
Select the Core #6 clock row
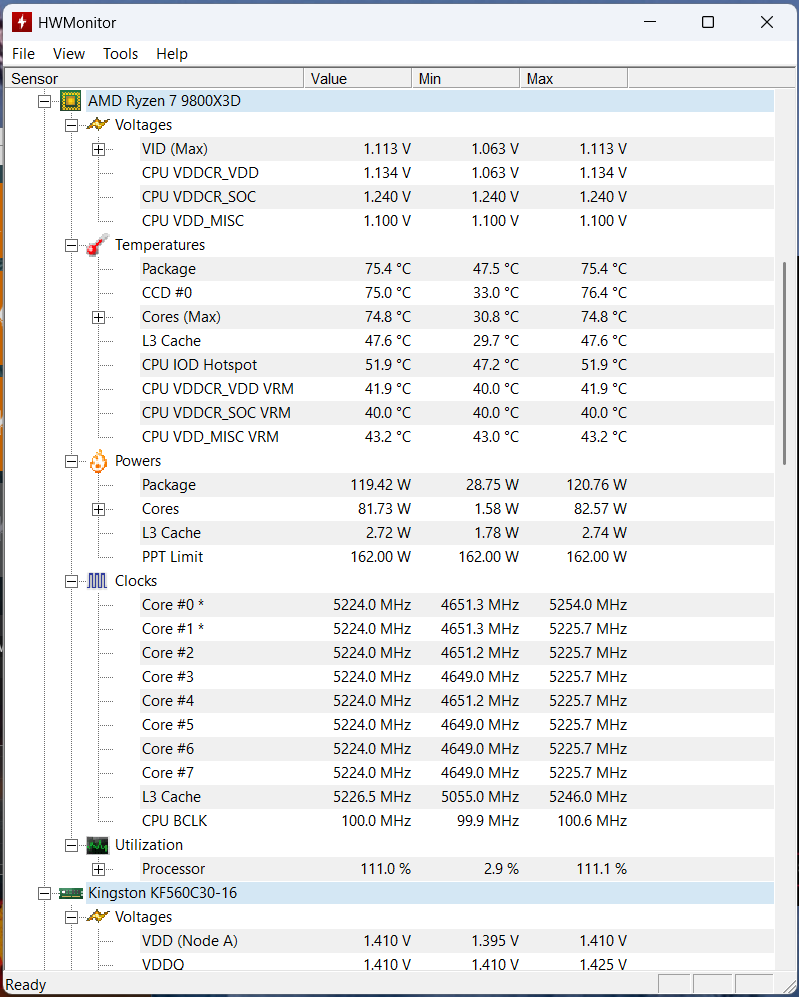click(x=456, y=749)
